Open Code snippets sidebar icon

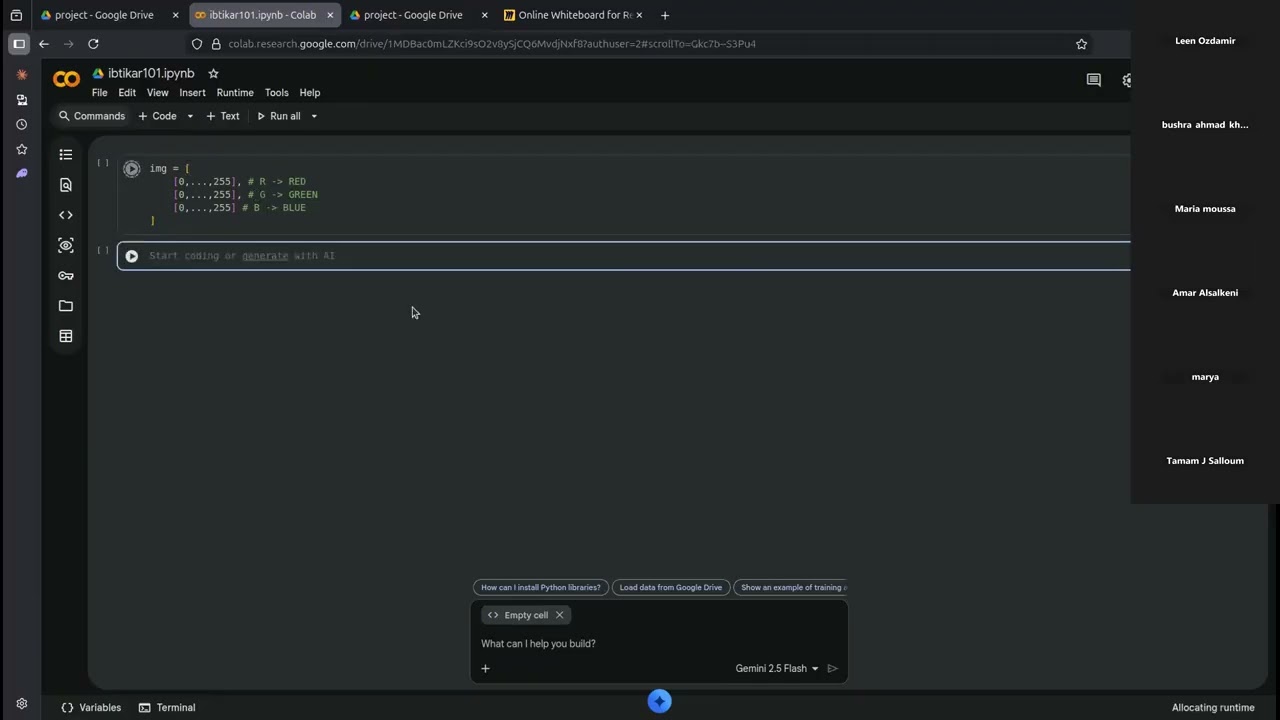(66, 215)
